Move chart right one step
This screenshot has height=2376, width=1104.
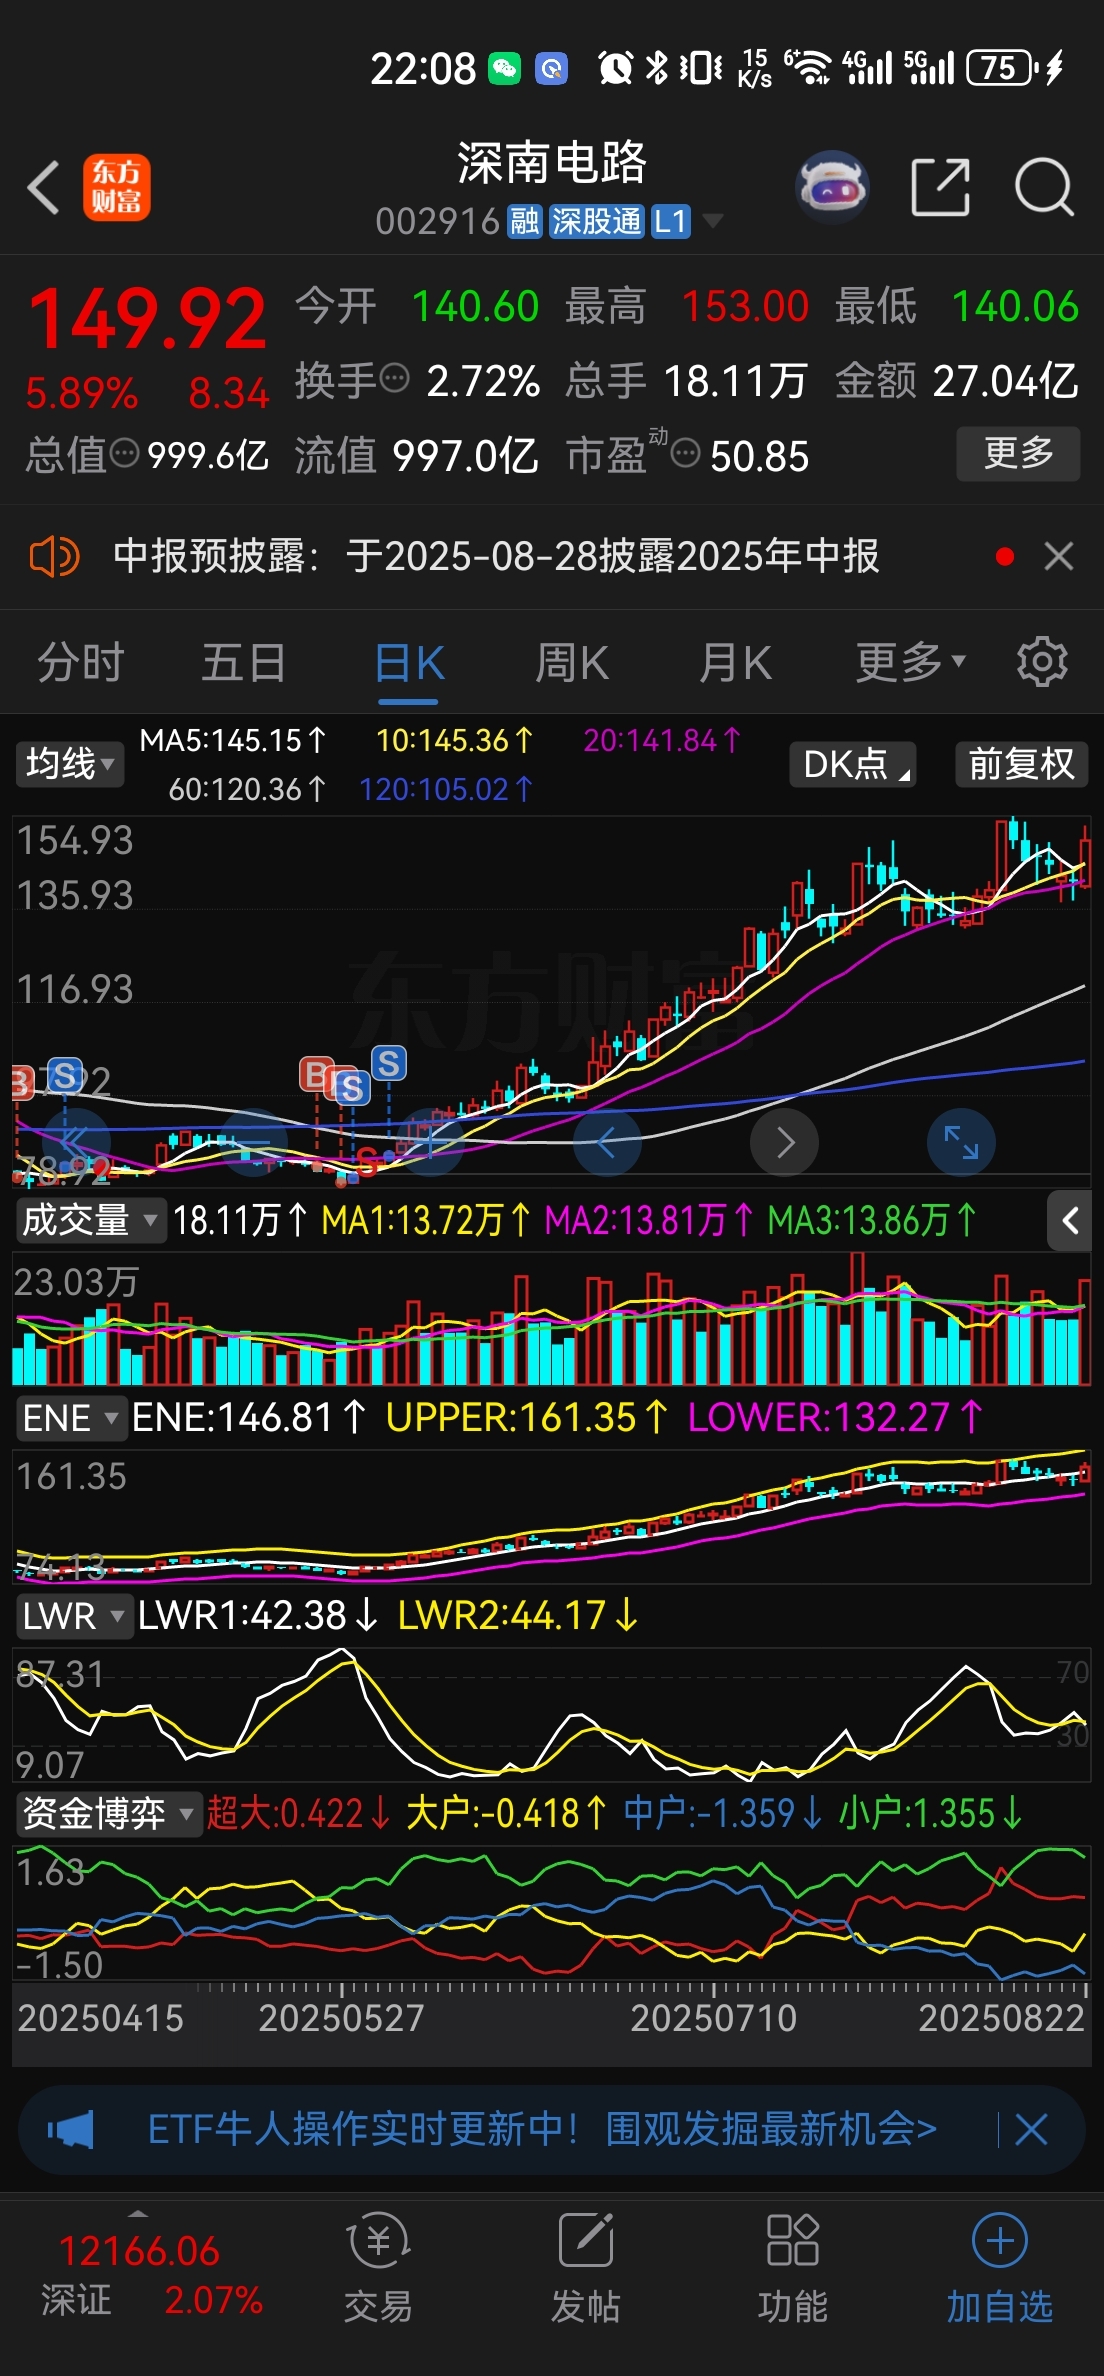(784, 1142)
